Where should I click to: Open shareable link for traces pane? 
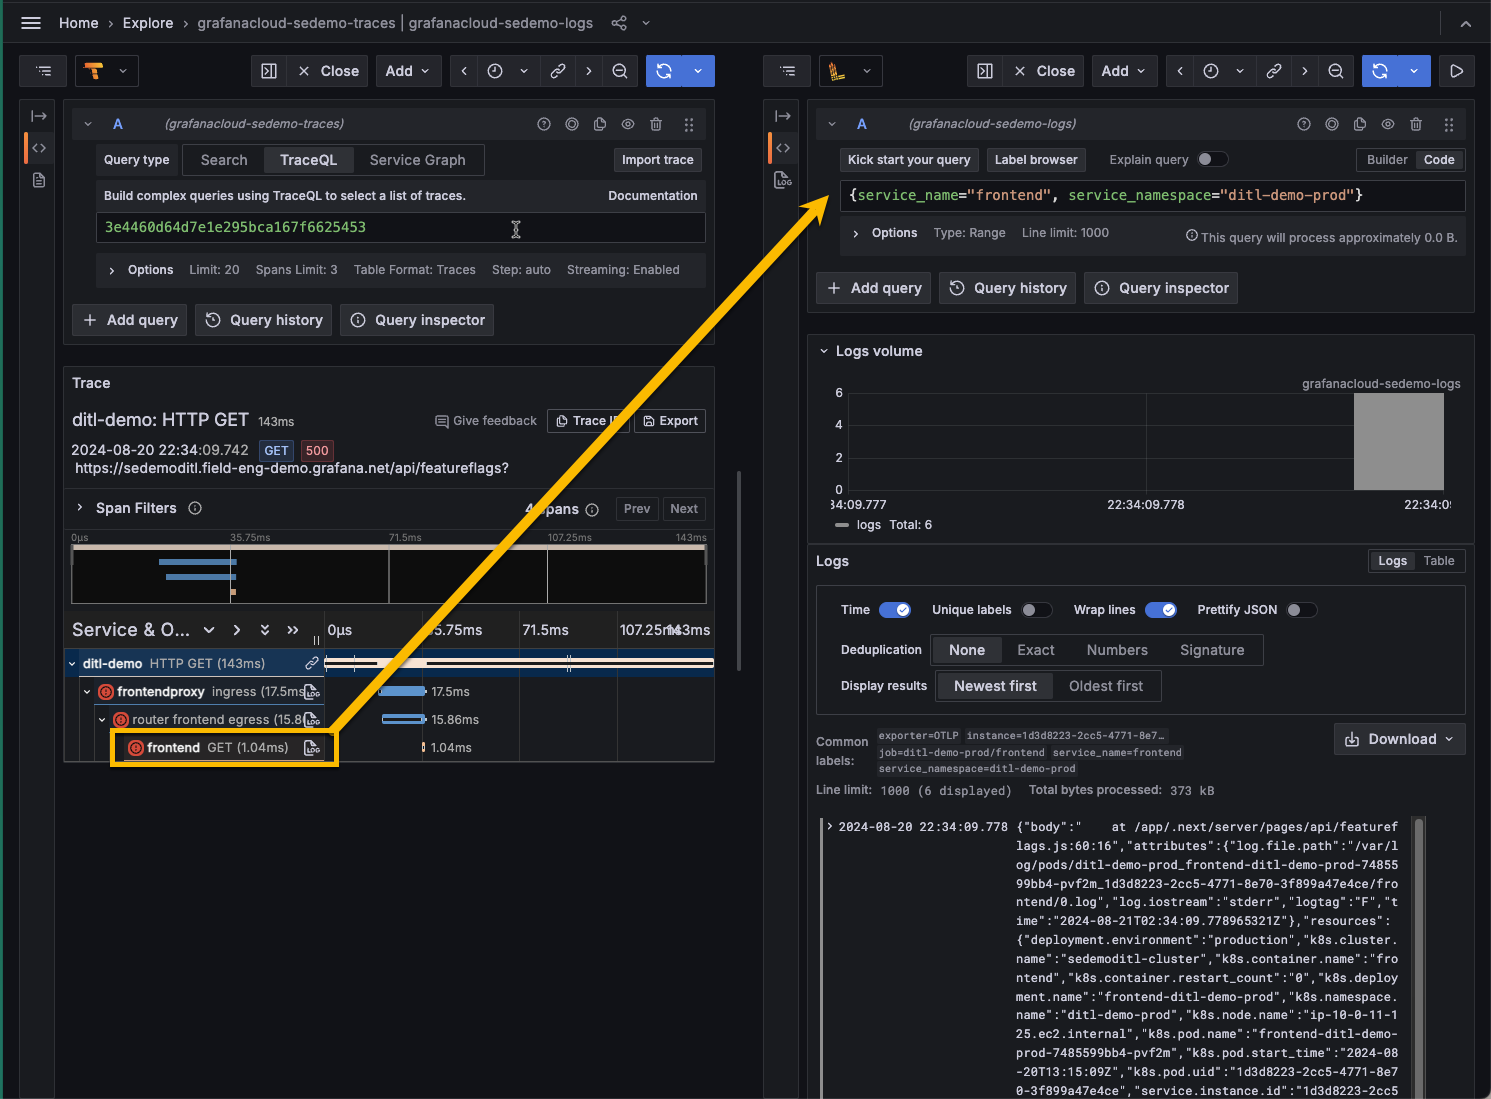tap(558, 71)
